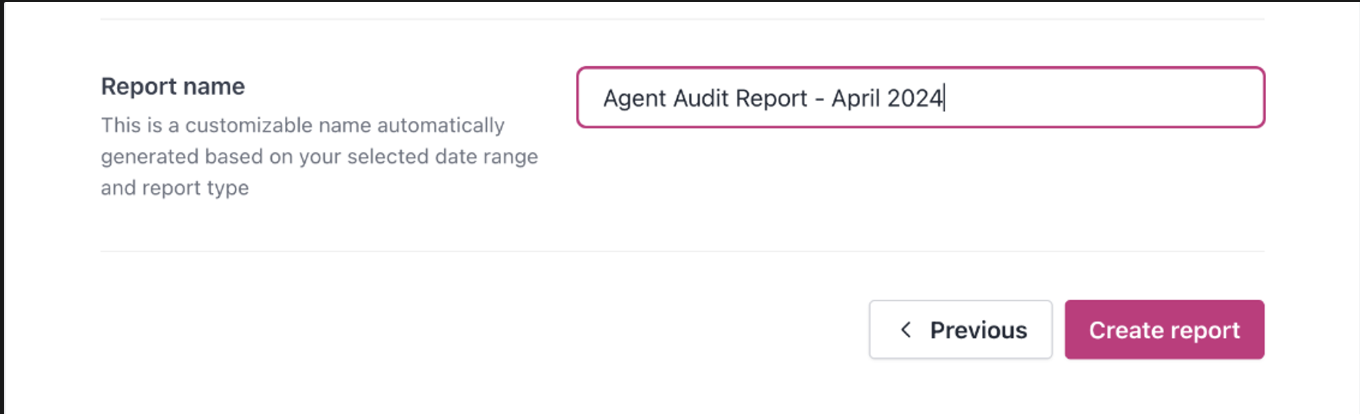Focus the Report name input field
This screenshot has height=414, width=1360.
coord(921,97)
